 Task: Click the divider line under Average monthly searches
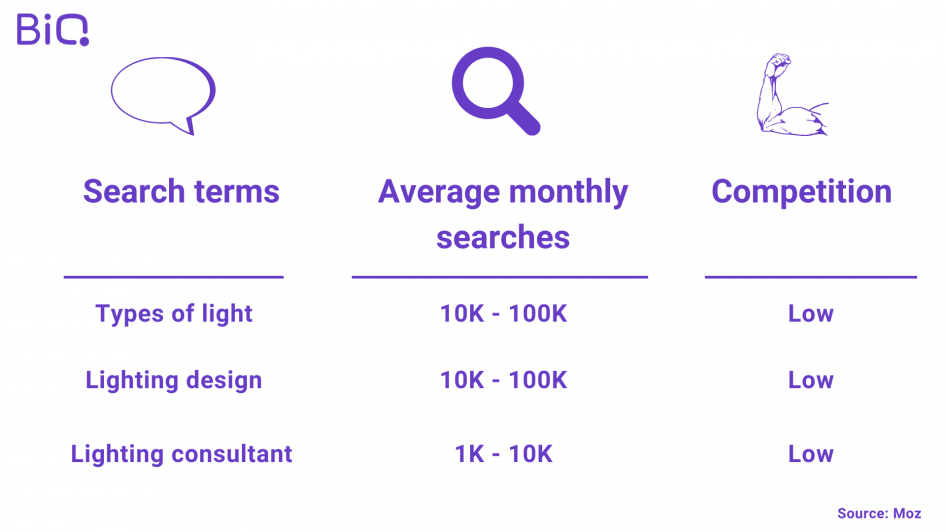(500, 277)
